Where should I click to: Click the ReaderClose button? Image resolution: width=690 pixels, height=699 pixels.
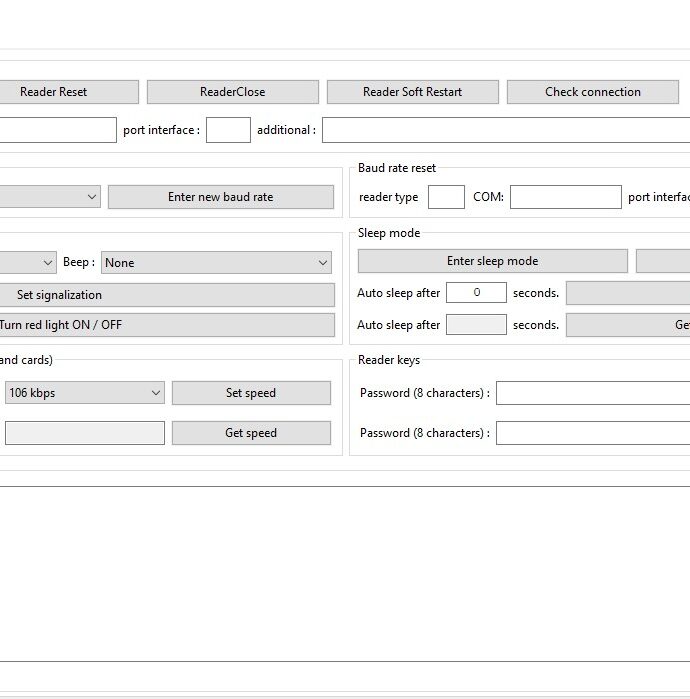tap(233, 92)
